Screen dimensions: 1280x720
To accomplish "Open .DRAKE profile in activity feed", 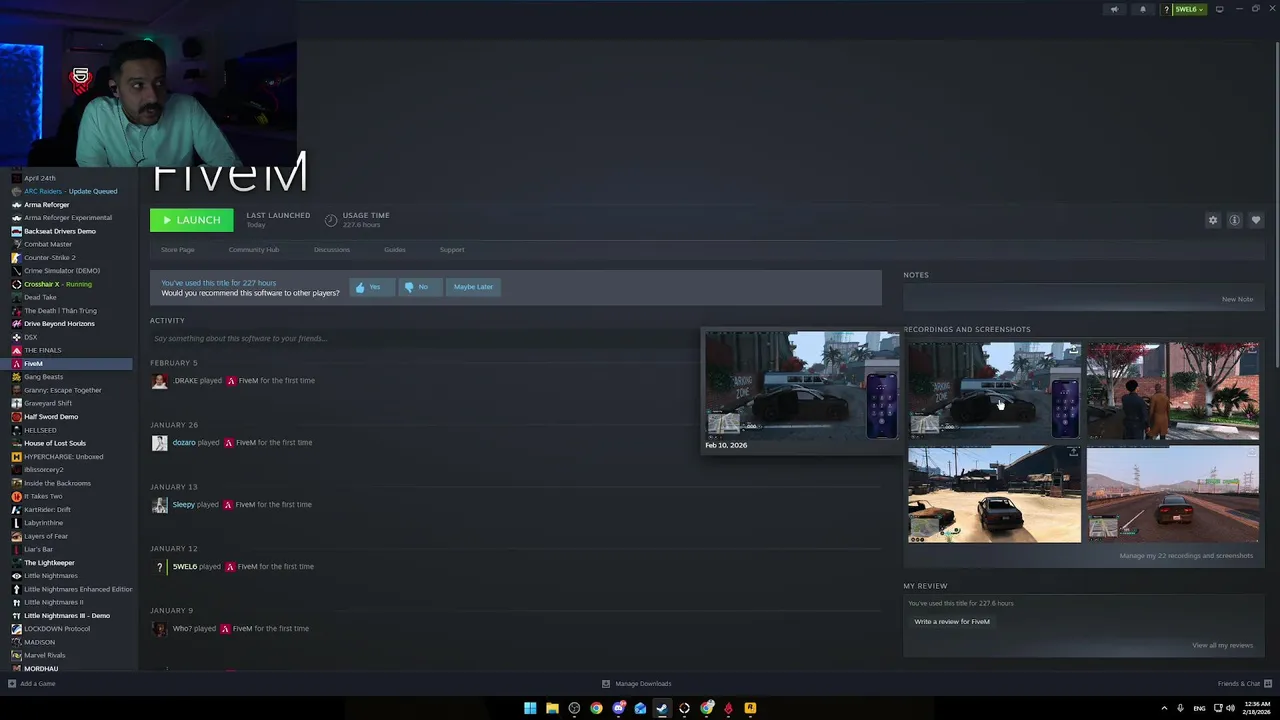I will click(184, 380).
